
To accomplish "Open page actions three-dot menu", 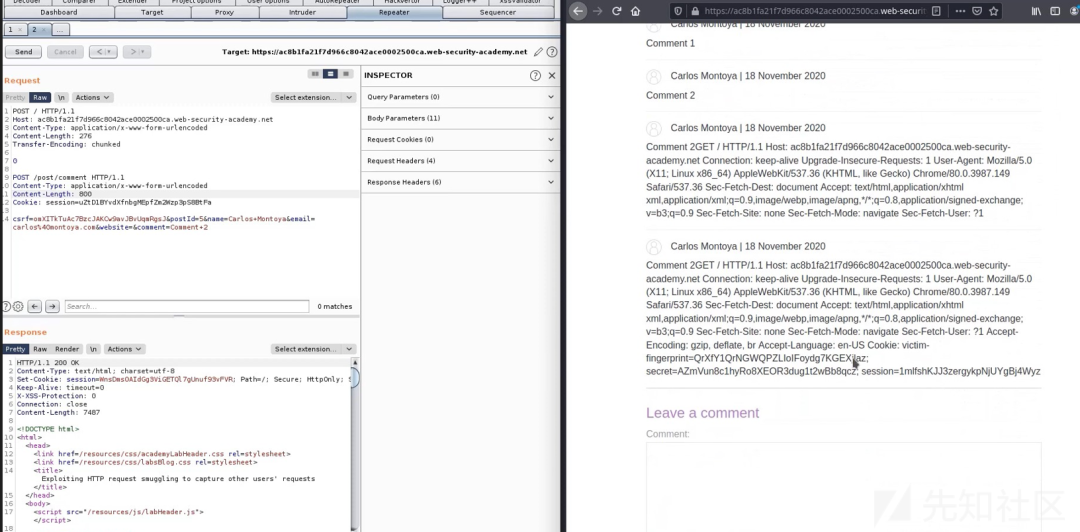I will pyautogui.click(x=960, y=11).
